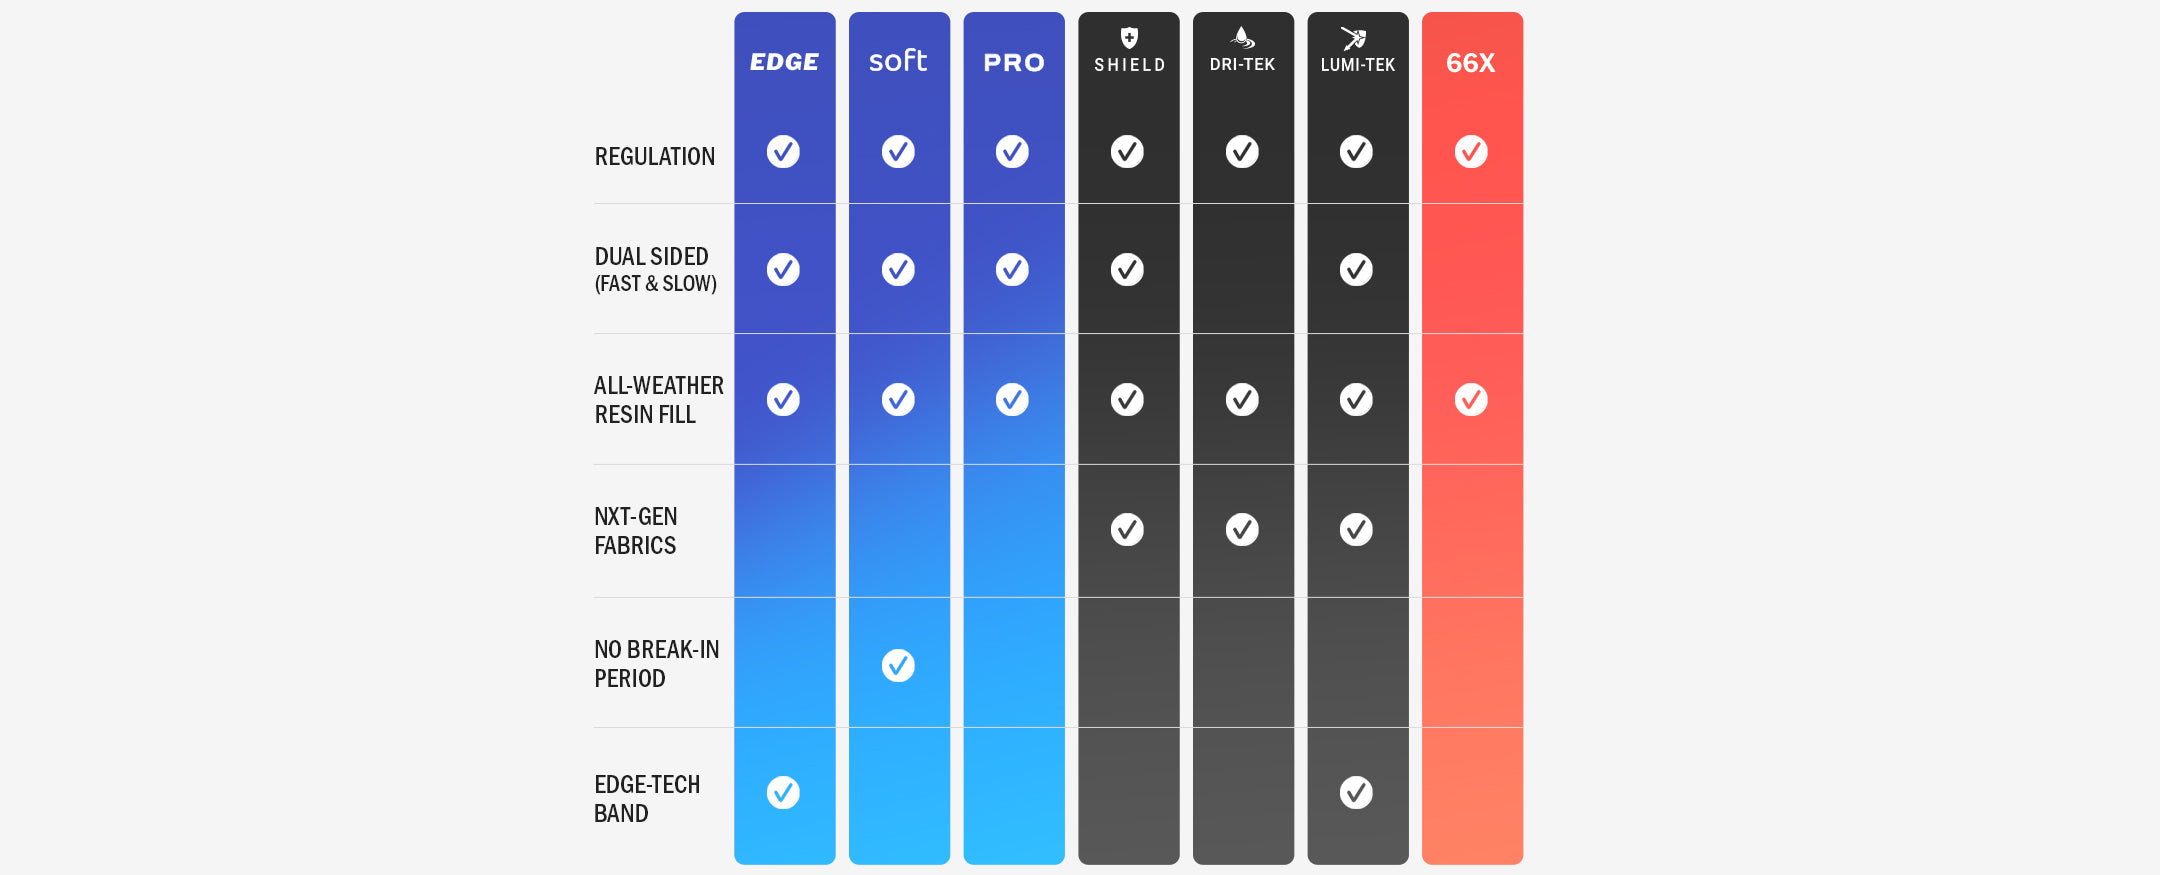Click the shield icon above SHIELD
This screenshot has width=2160, height=875.
1129,38
